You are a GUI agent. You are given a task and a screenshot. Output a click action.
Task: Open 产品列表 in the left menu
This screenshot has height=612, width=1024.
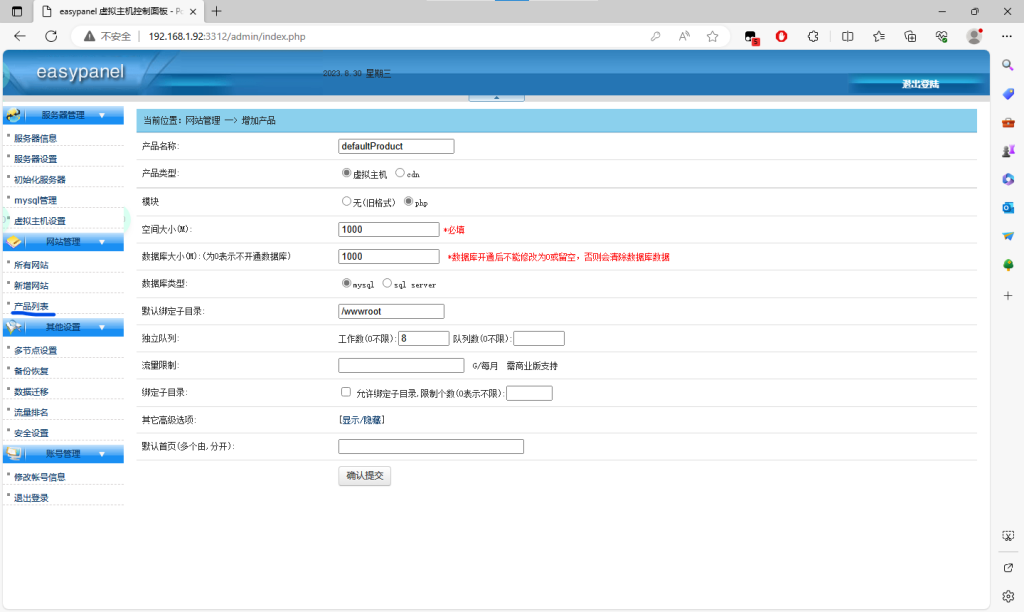pos(31,306)
